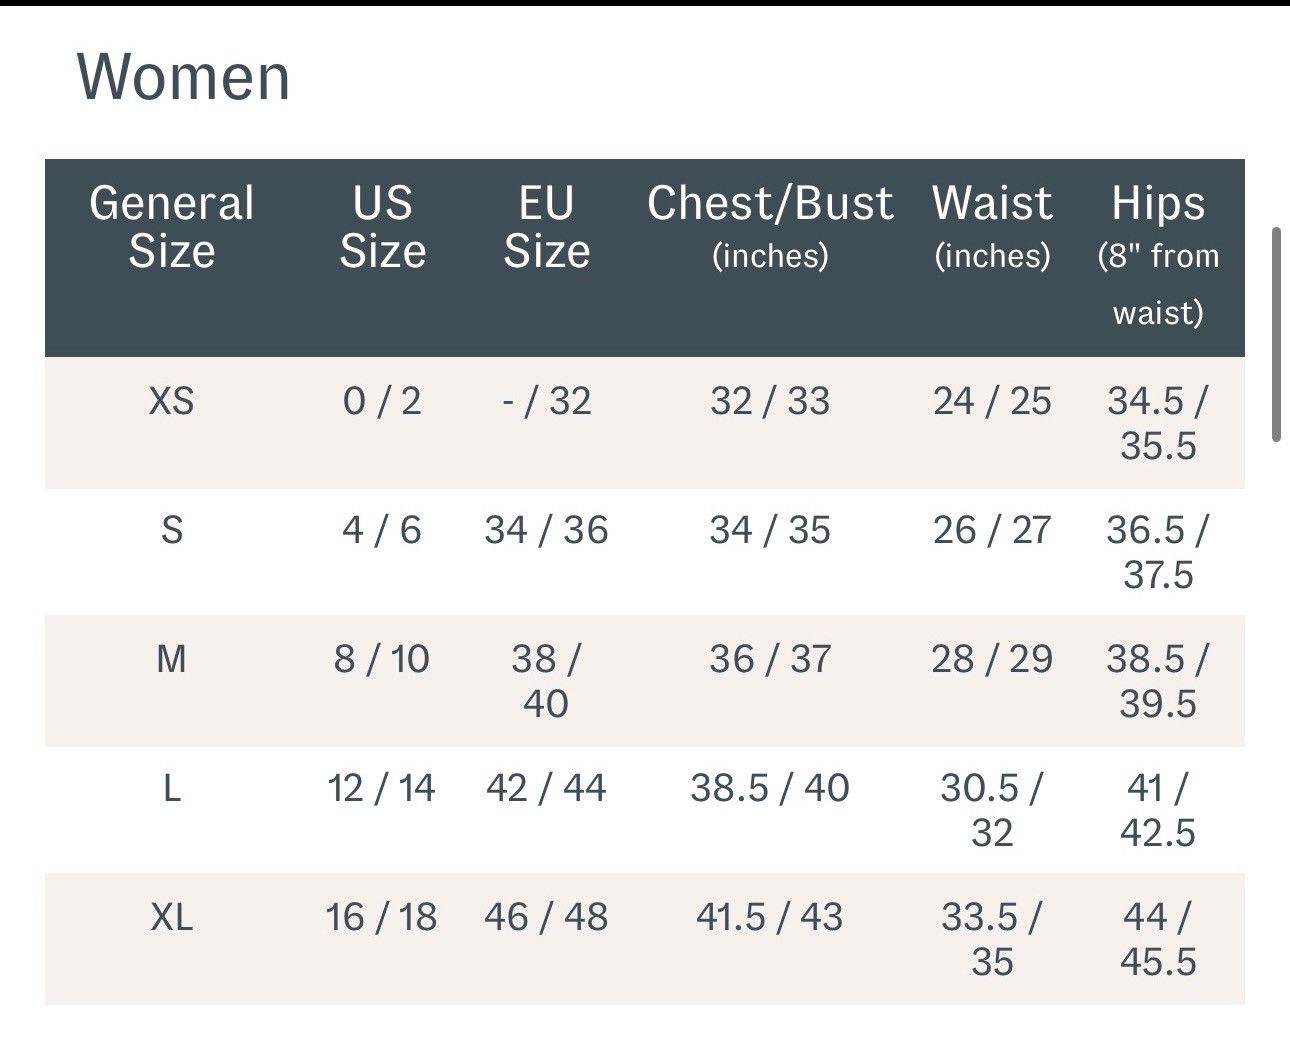Click the waist value 30.5 / 32
This screenshot has width=1290, height=1045.
[992, 811]
